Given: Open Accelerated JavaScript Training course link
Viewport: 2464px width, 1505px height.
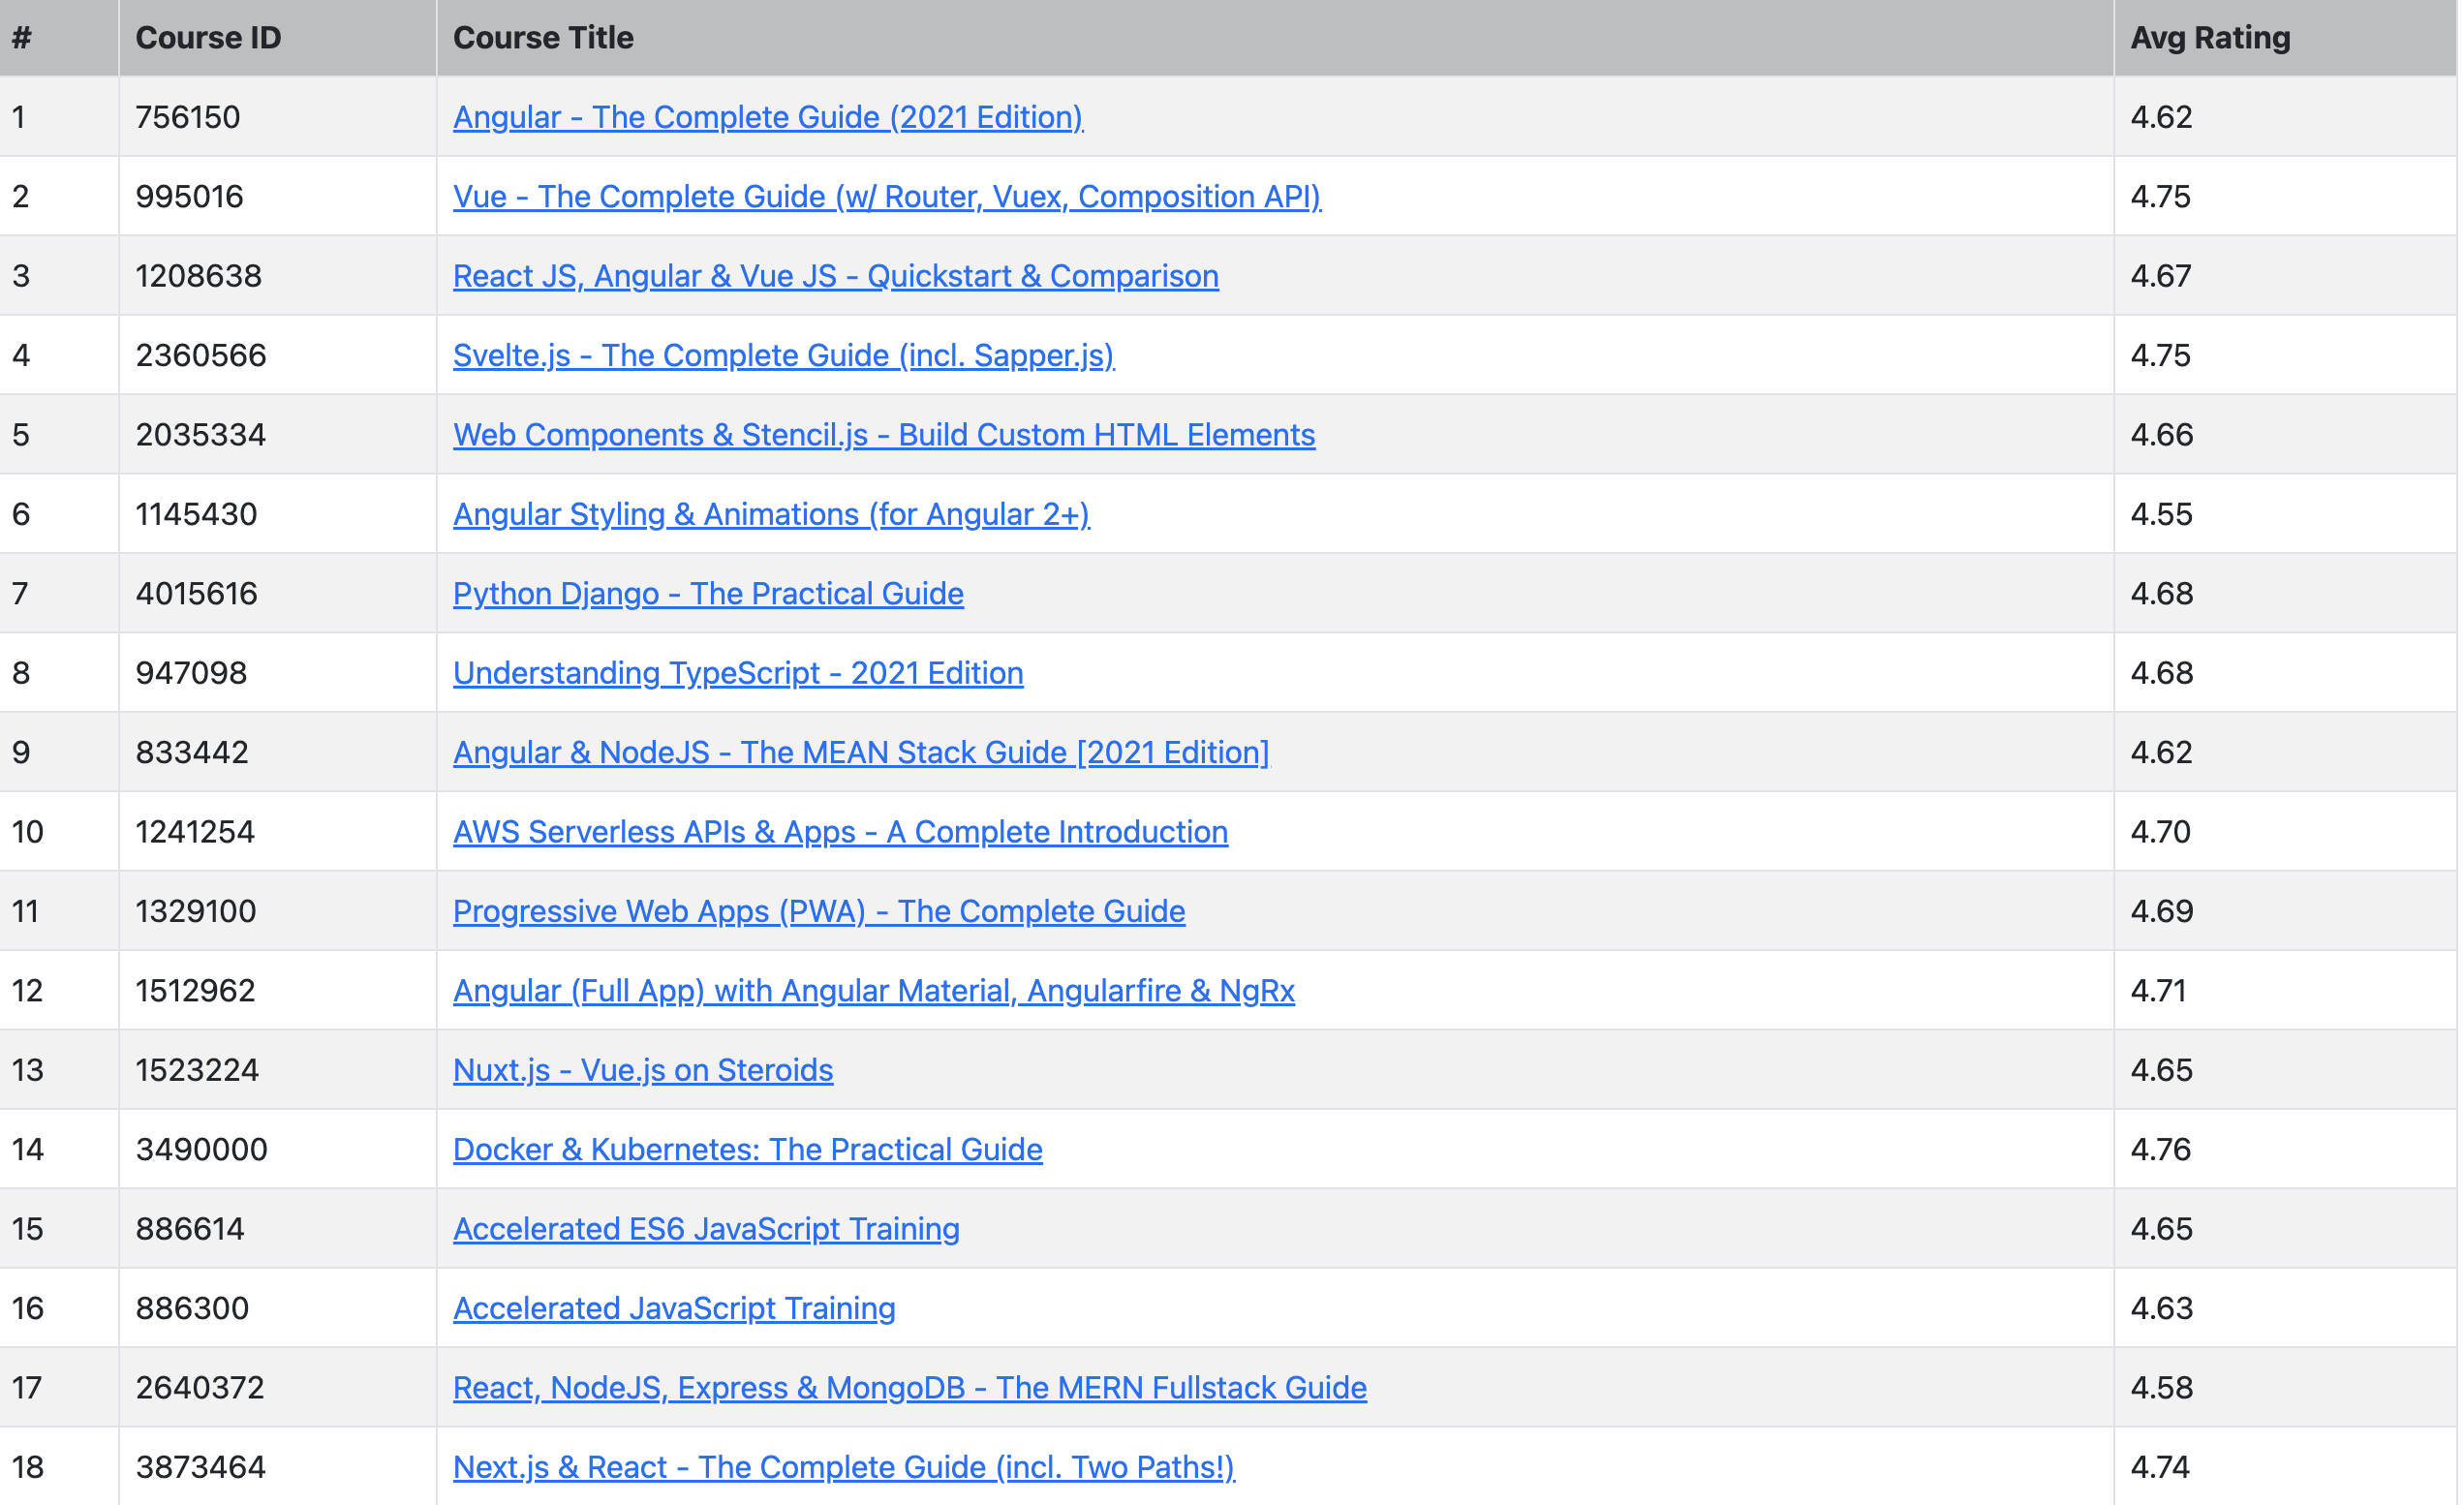Looking at the screenshot, I should coord(674,1309).
